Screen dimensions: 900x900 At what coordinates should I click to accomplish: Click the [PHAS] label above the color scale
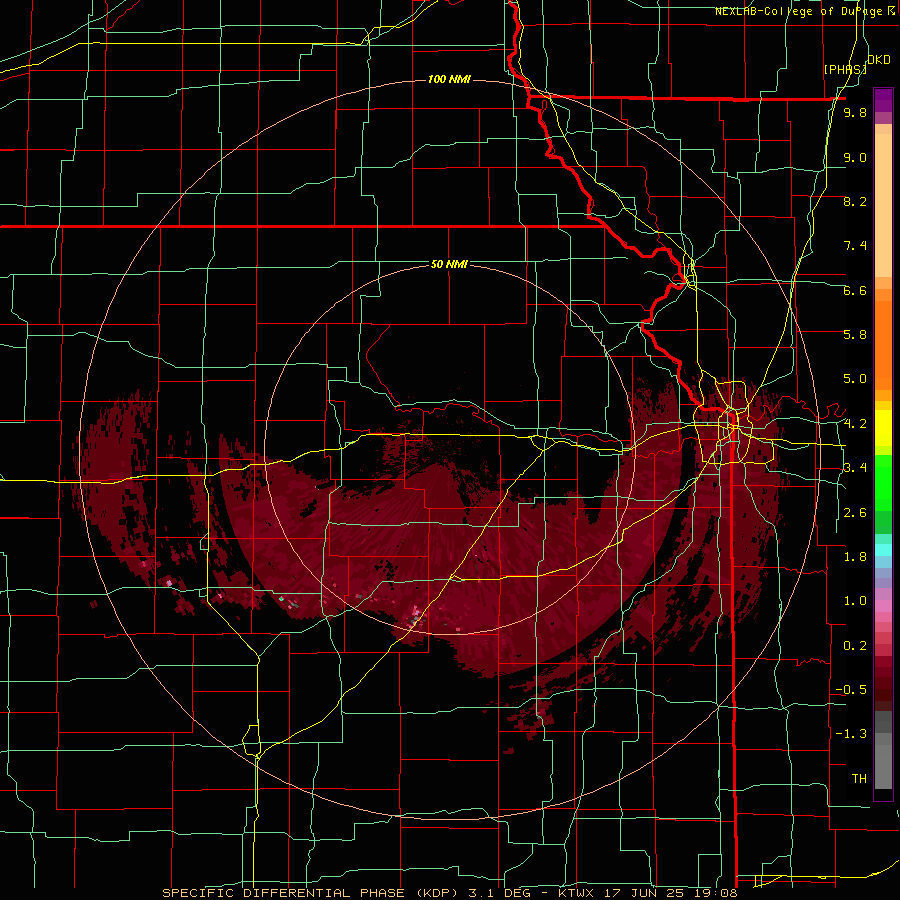(845, 69)
